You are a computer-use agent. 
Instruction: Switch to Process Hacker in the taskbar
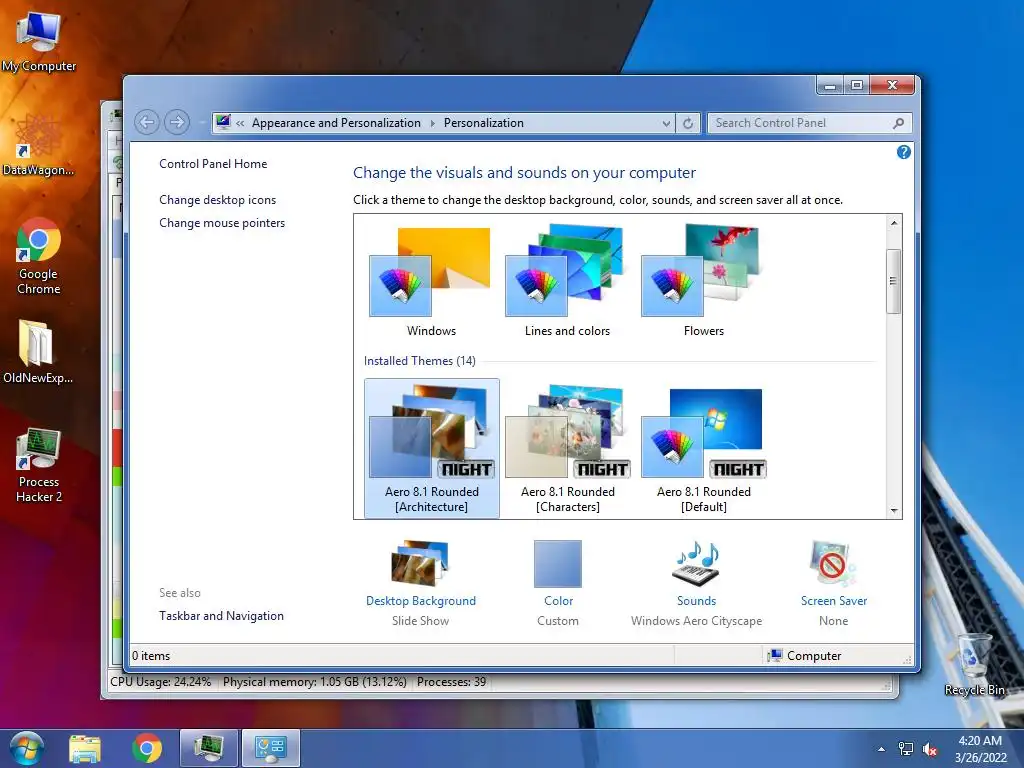click(209, 748)
